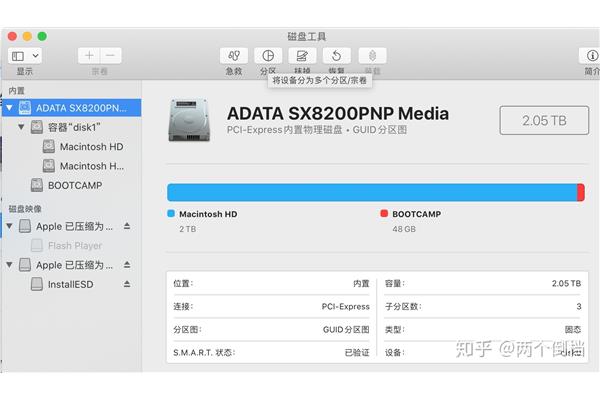600x400 pixels.
Task: Click the 48 GB size text
Action: tap(404, 229)
